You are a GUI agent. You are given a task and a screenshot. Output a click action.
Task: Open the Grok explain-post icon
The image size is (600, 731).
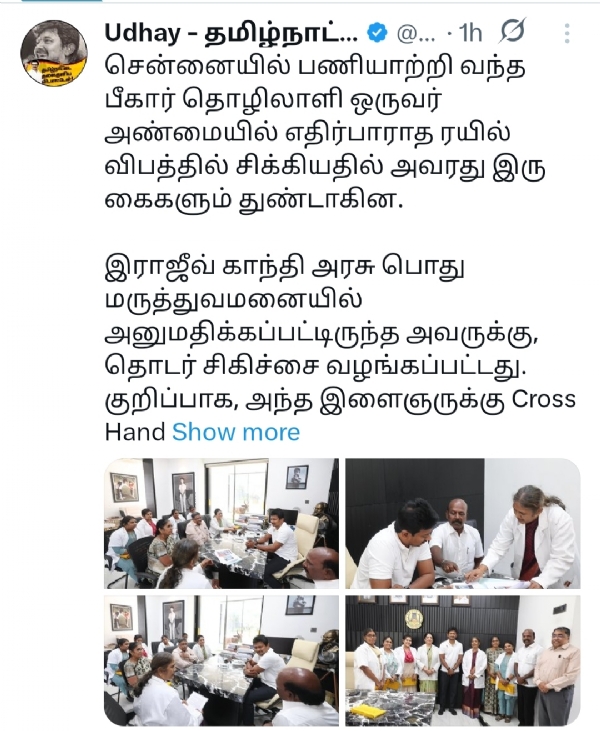click(511, 32)
